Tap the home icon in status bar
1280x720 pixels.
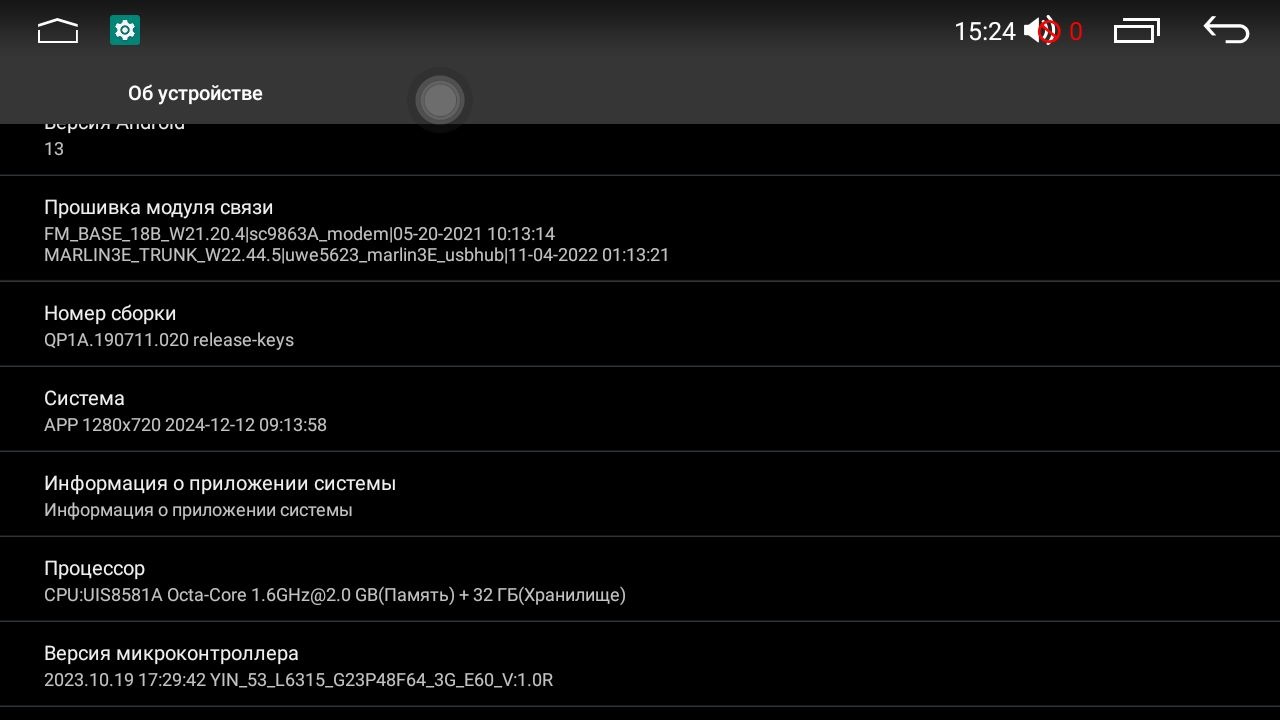(58, 31)
